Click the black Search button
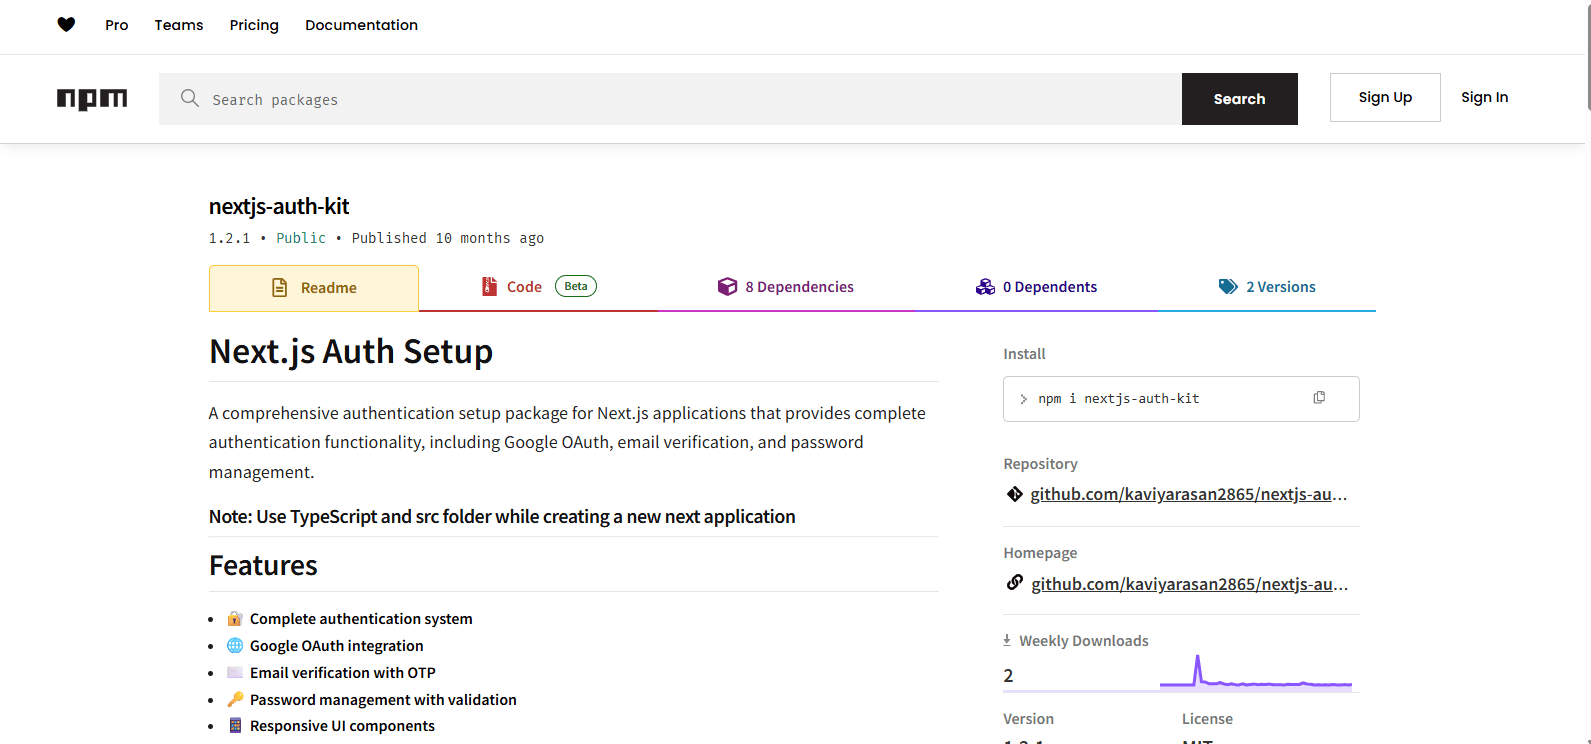The image size is (1591, 744). [1240, 99]
